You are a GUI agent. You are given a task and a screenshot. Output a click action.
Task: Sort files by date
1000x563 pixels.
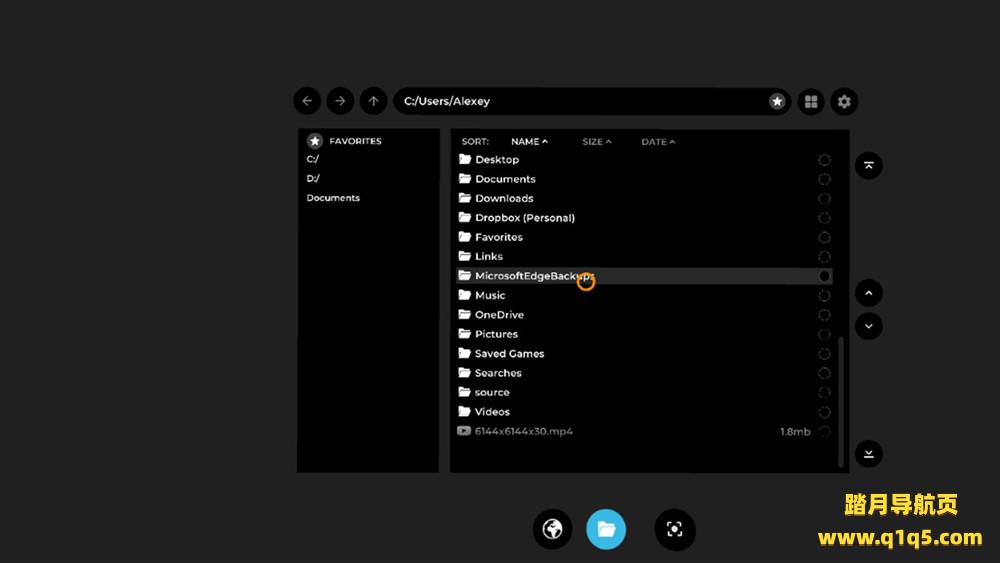click(x=658, y=142)
